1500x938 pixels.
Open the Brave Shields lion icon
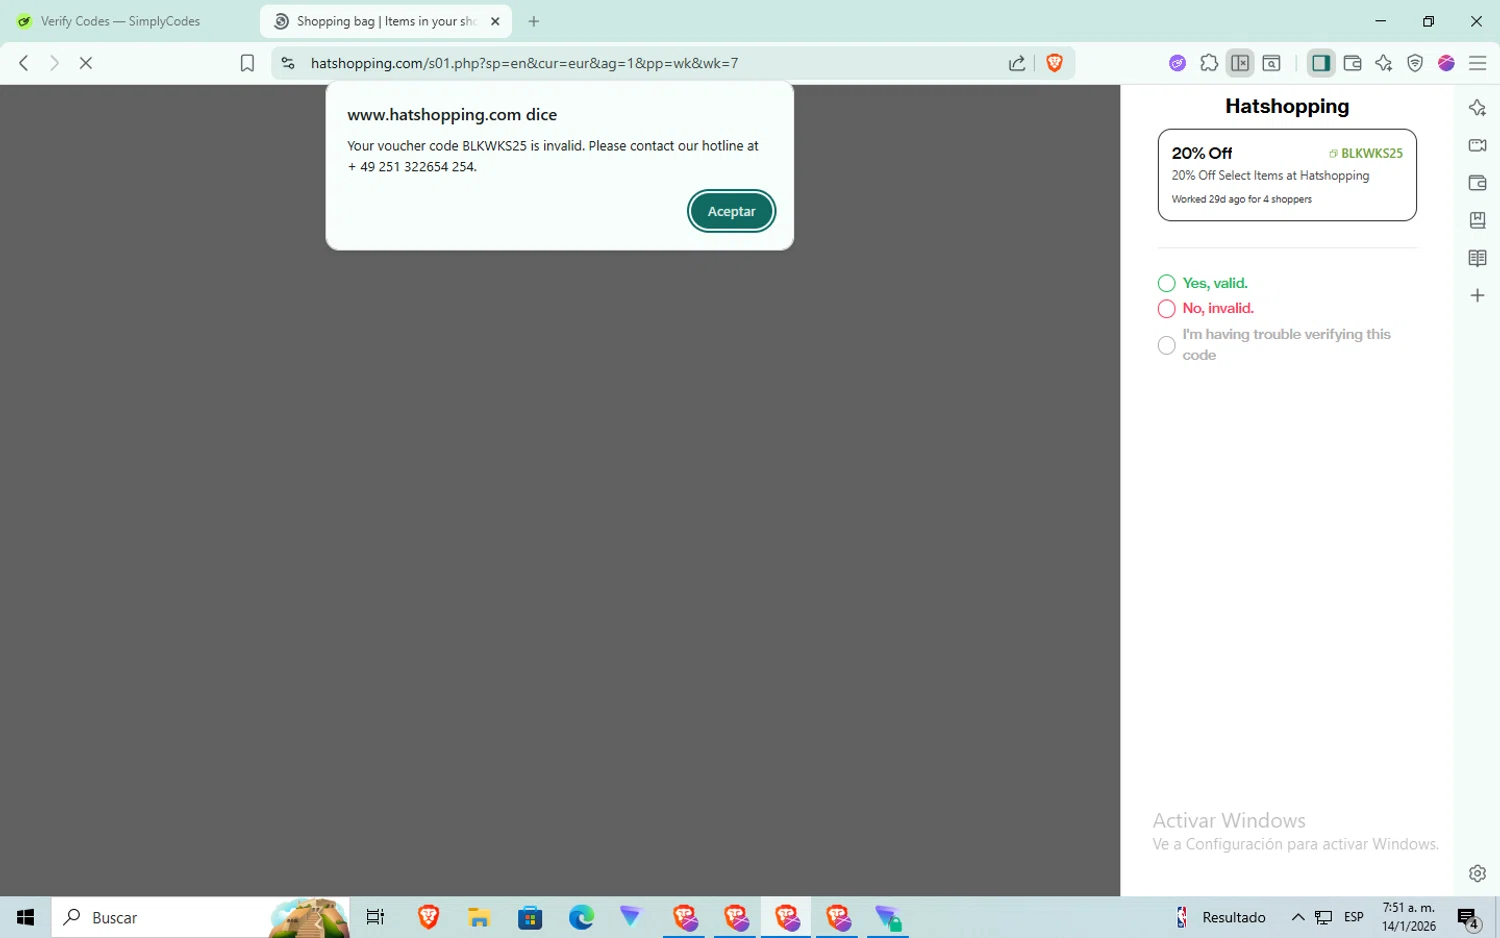click(1054, 63)
